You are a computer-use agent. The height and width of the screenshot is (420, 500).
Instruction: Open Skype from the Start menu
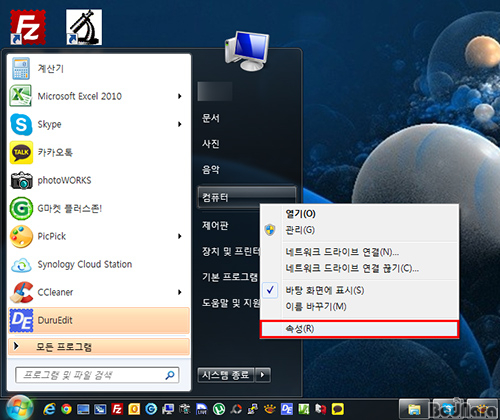99,124
